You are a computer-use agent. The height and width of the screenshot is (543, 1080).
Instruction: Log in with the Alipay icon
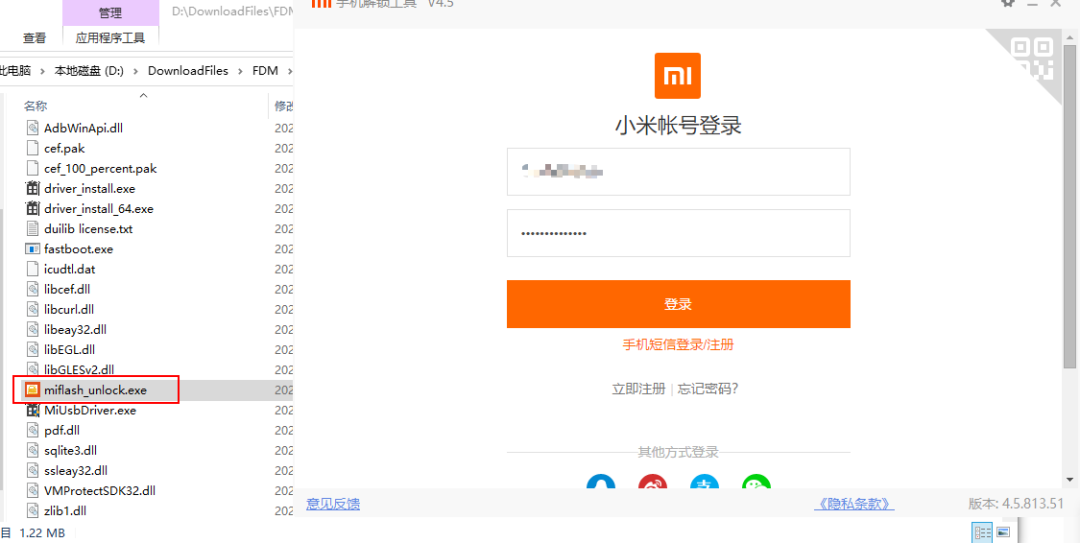[x=705, y=482]
